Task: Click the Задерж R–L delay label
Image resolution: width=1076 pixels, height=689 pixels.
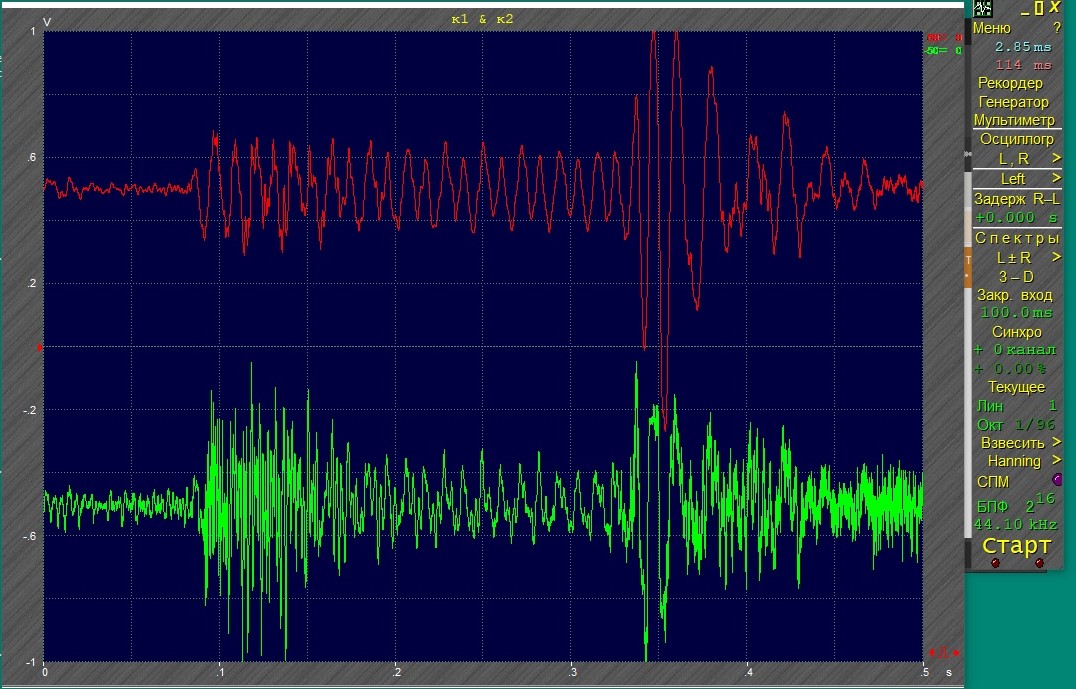Action: [1017, 199]
